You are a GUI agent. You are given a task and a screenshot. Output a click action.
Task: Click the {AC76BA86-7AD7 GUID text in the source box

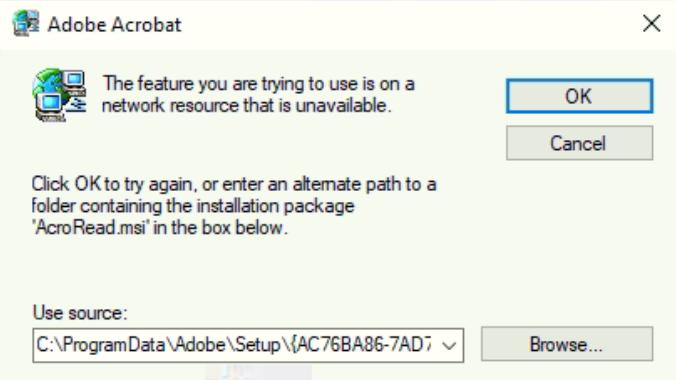click(361, 345)
